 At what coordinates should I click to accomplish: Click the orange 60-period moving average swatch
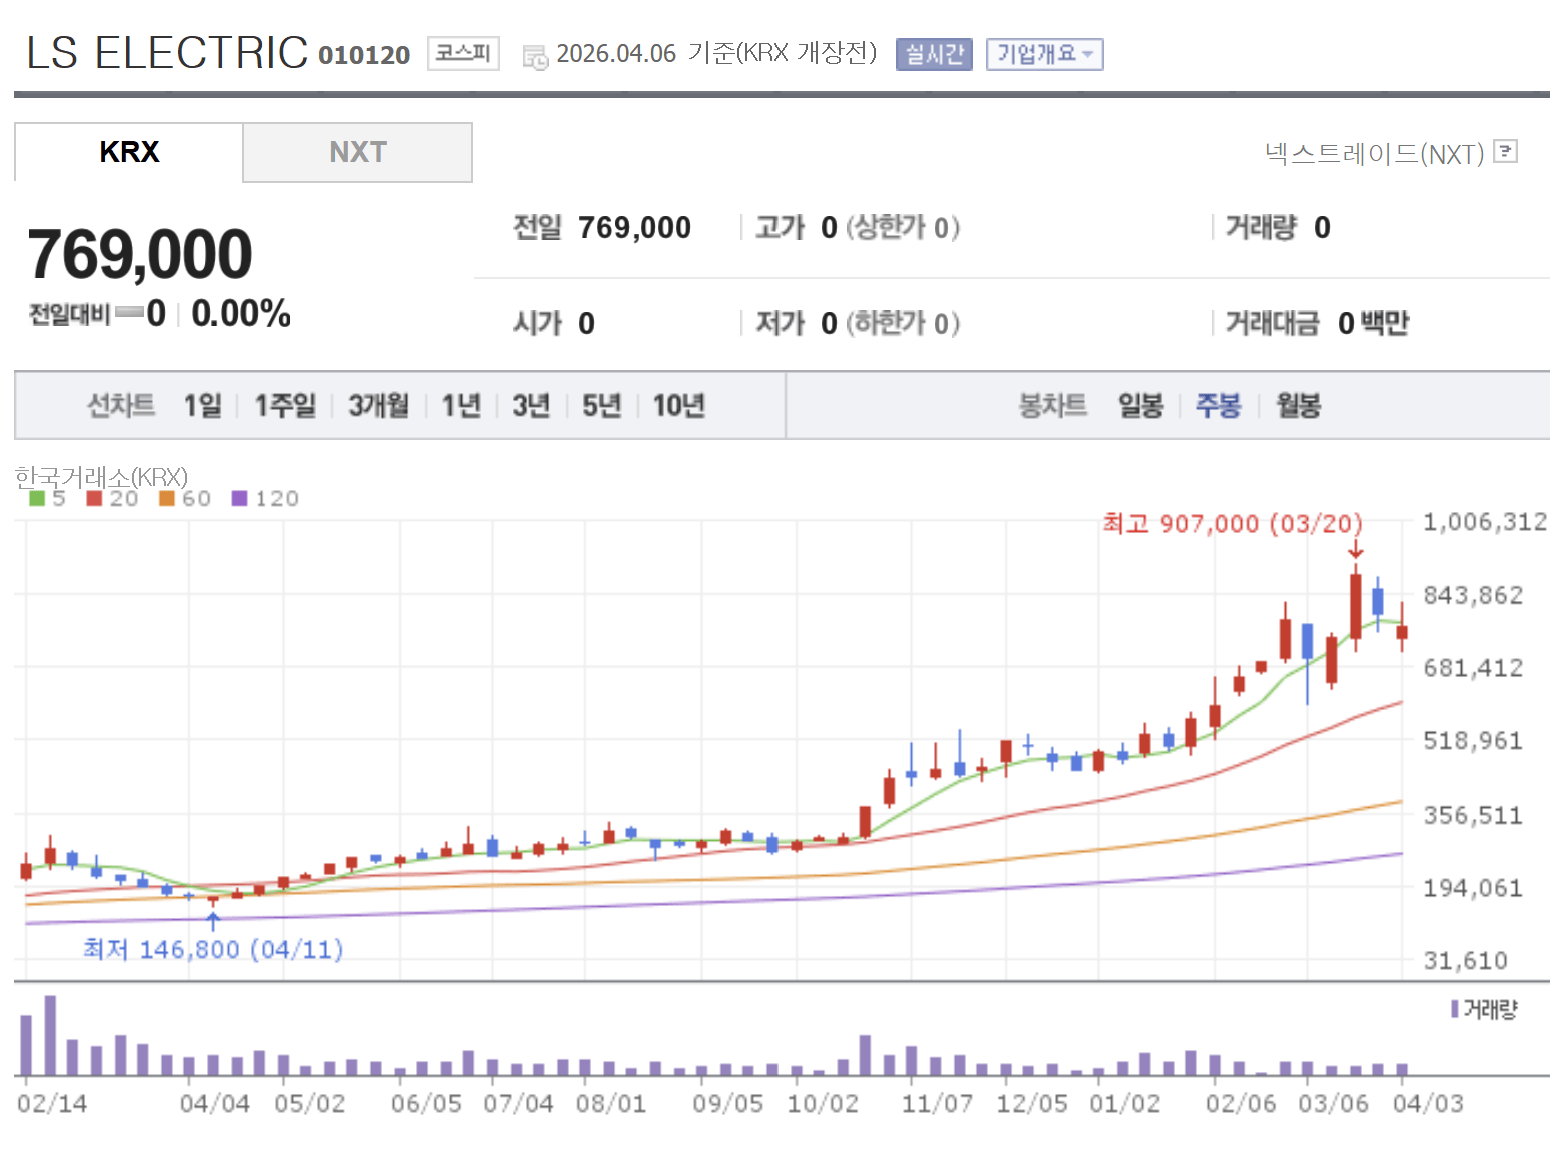coord(167,498)
